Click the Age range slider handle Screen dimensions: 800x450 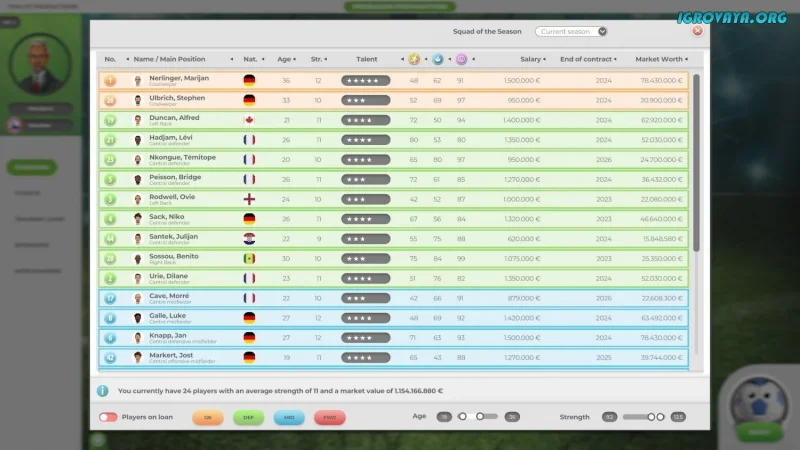point(480,416)
